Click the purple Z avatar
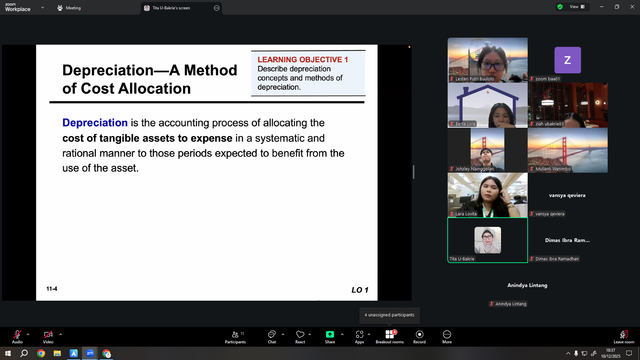 tap(567, 60)
